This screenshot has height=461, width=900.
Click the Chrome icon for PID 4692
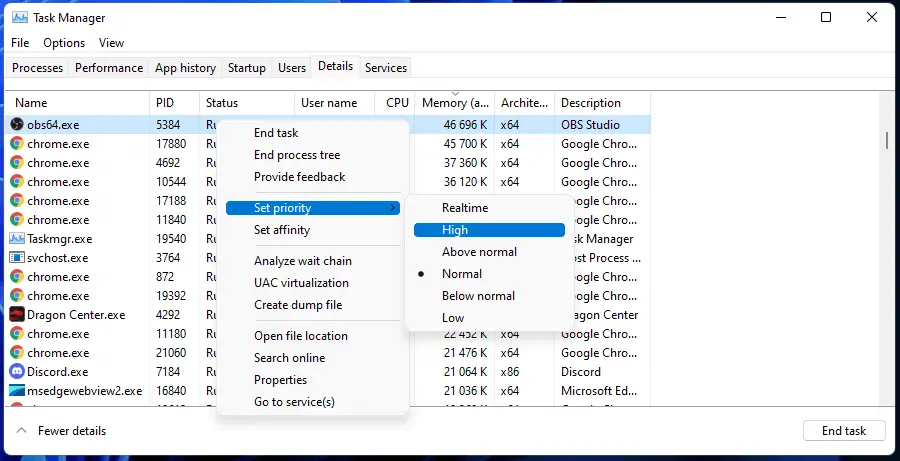[17, 162]
